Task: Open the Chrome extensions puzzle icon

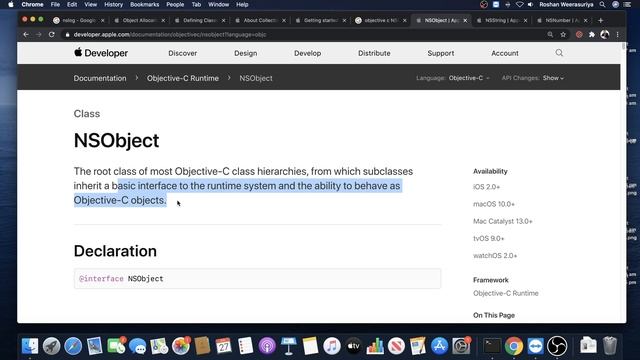Action: 592,35
